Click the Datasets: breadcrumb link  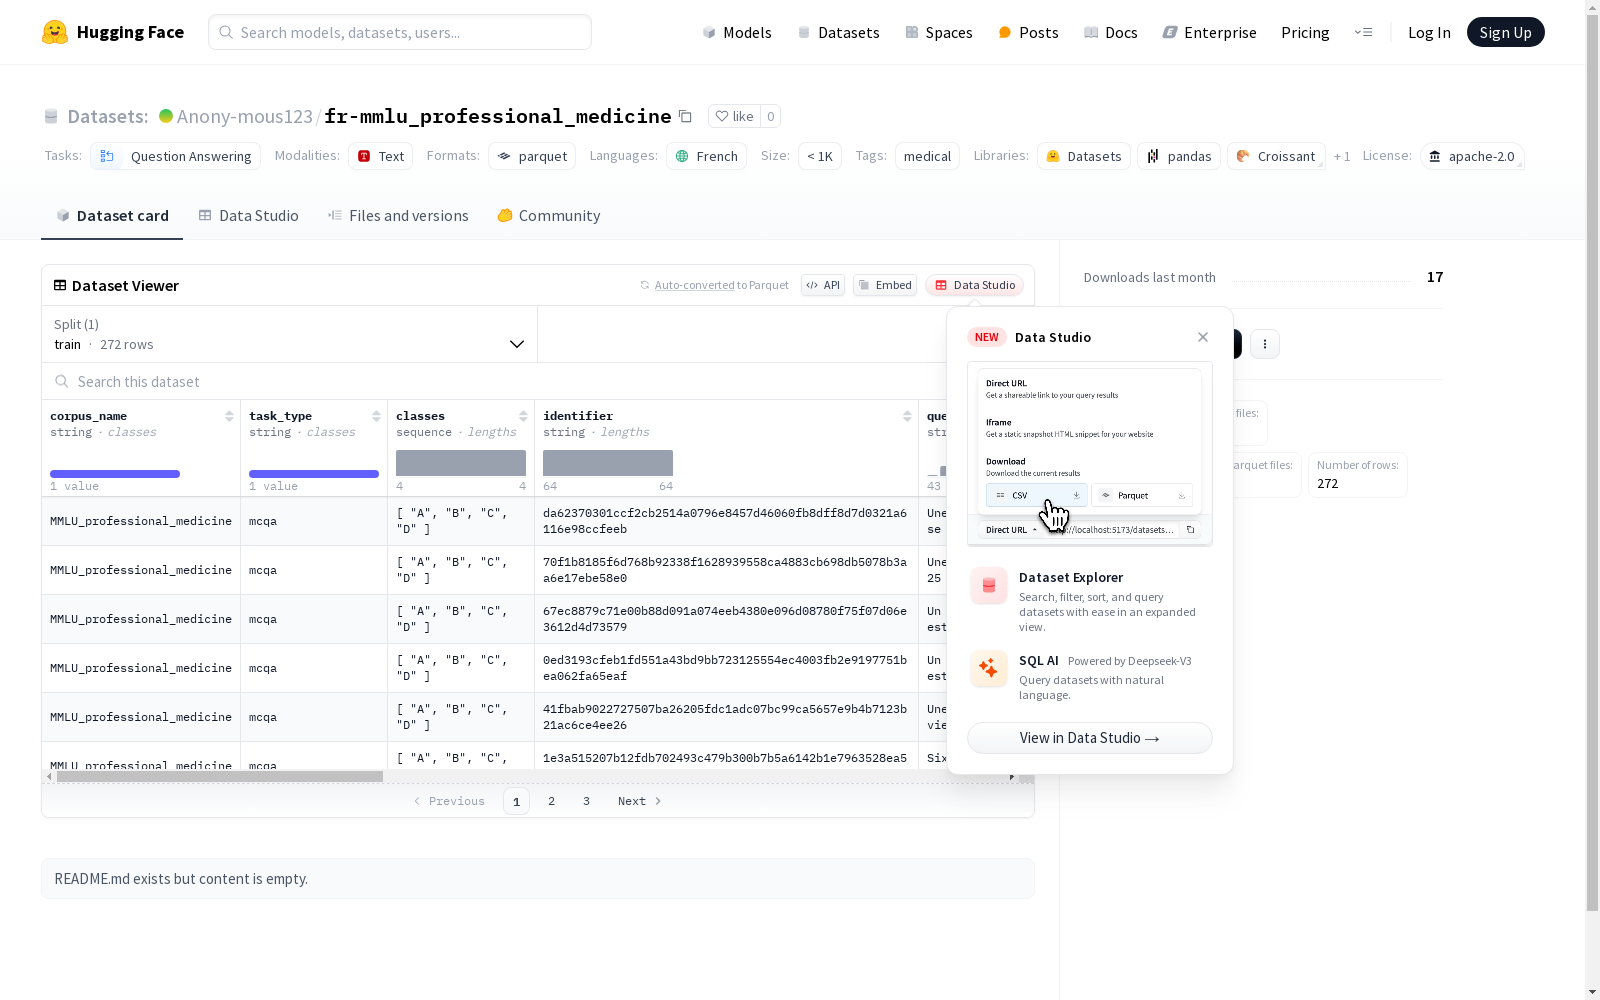[x=107, y=116]
